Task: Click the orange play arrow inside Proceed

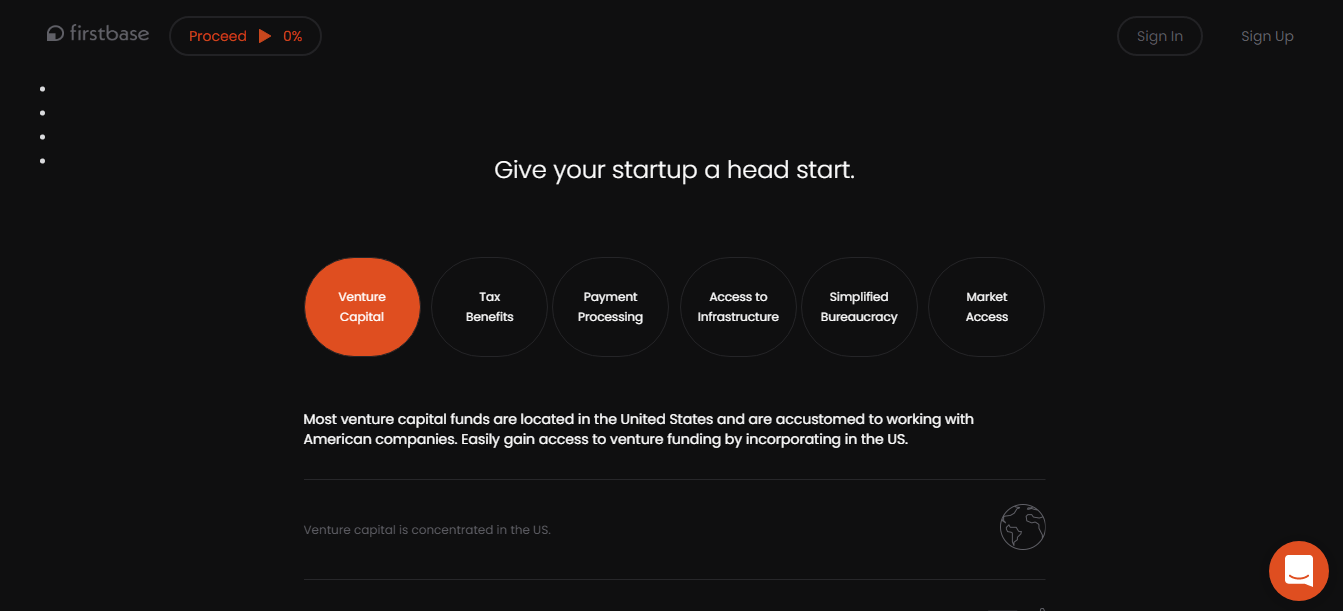Action: pos(263,36)
